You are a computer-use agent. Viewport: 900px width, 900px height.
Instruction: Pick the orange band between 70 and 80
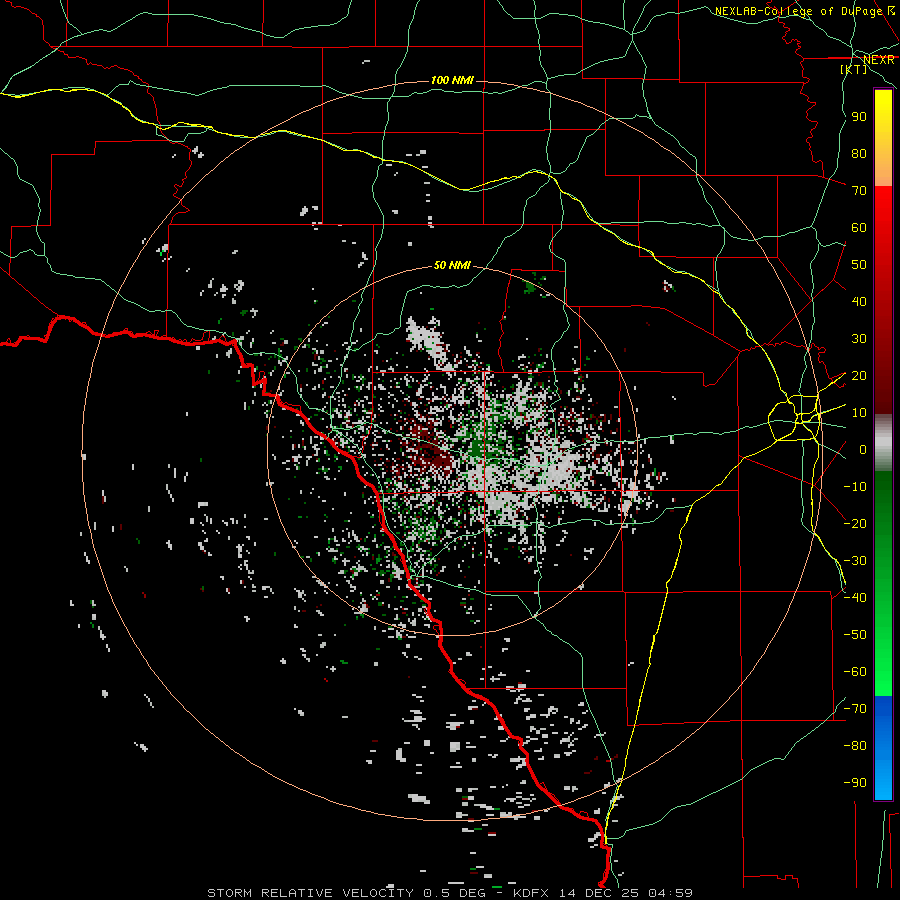coord(883,172)
